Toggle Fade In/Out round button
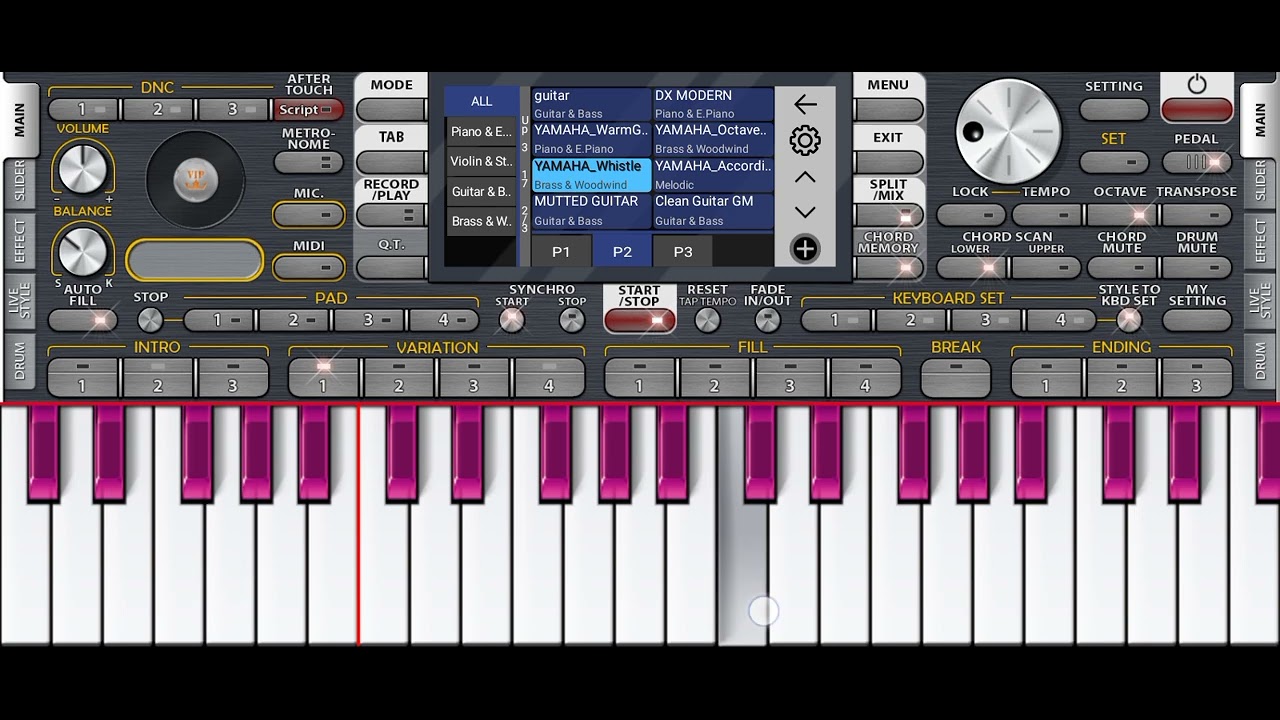This screenshot has height=720, width=1280. tap(767, 320)
